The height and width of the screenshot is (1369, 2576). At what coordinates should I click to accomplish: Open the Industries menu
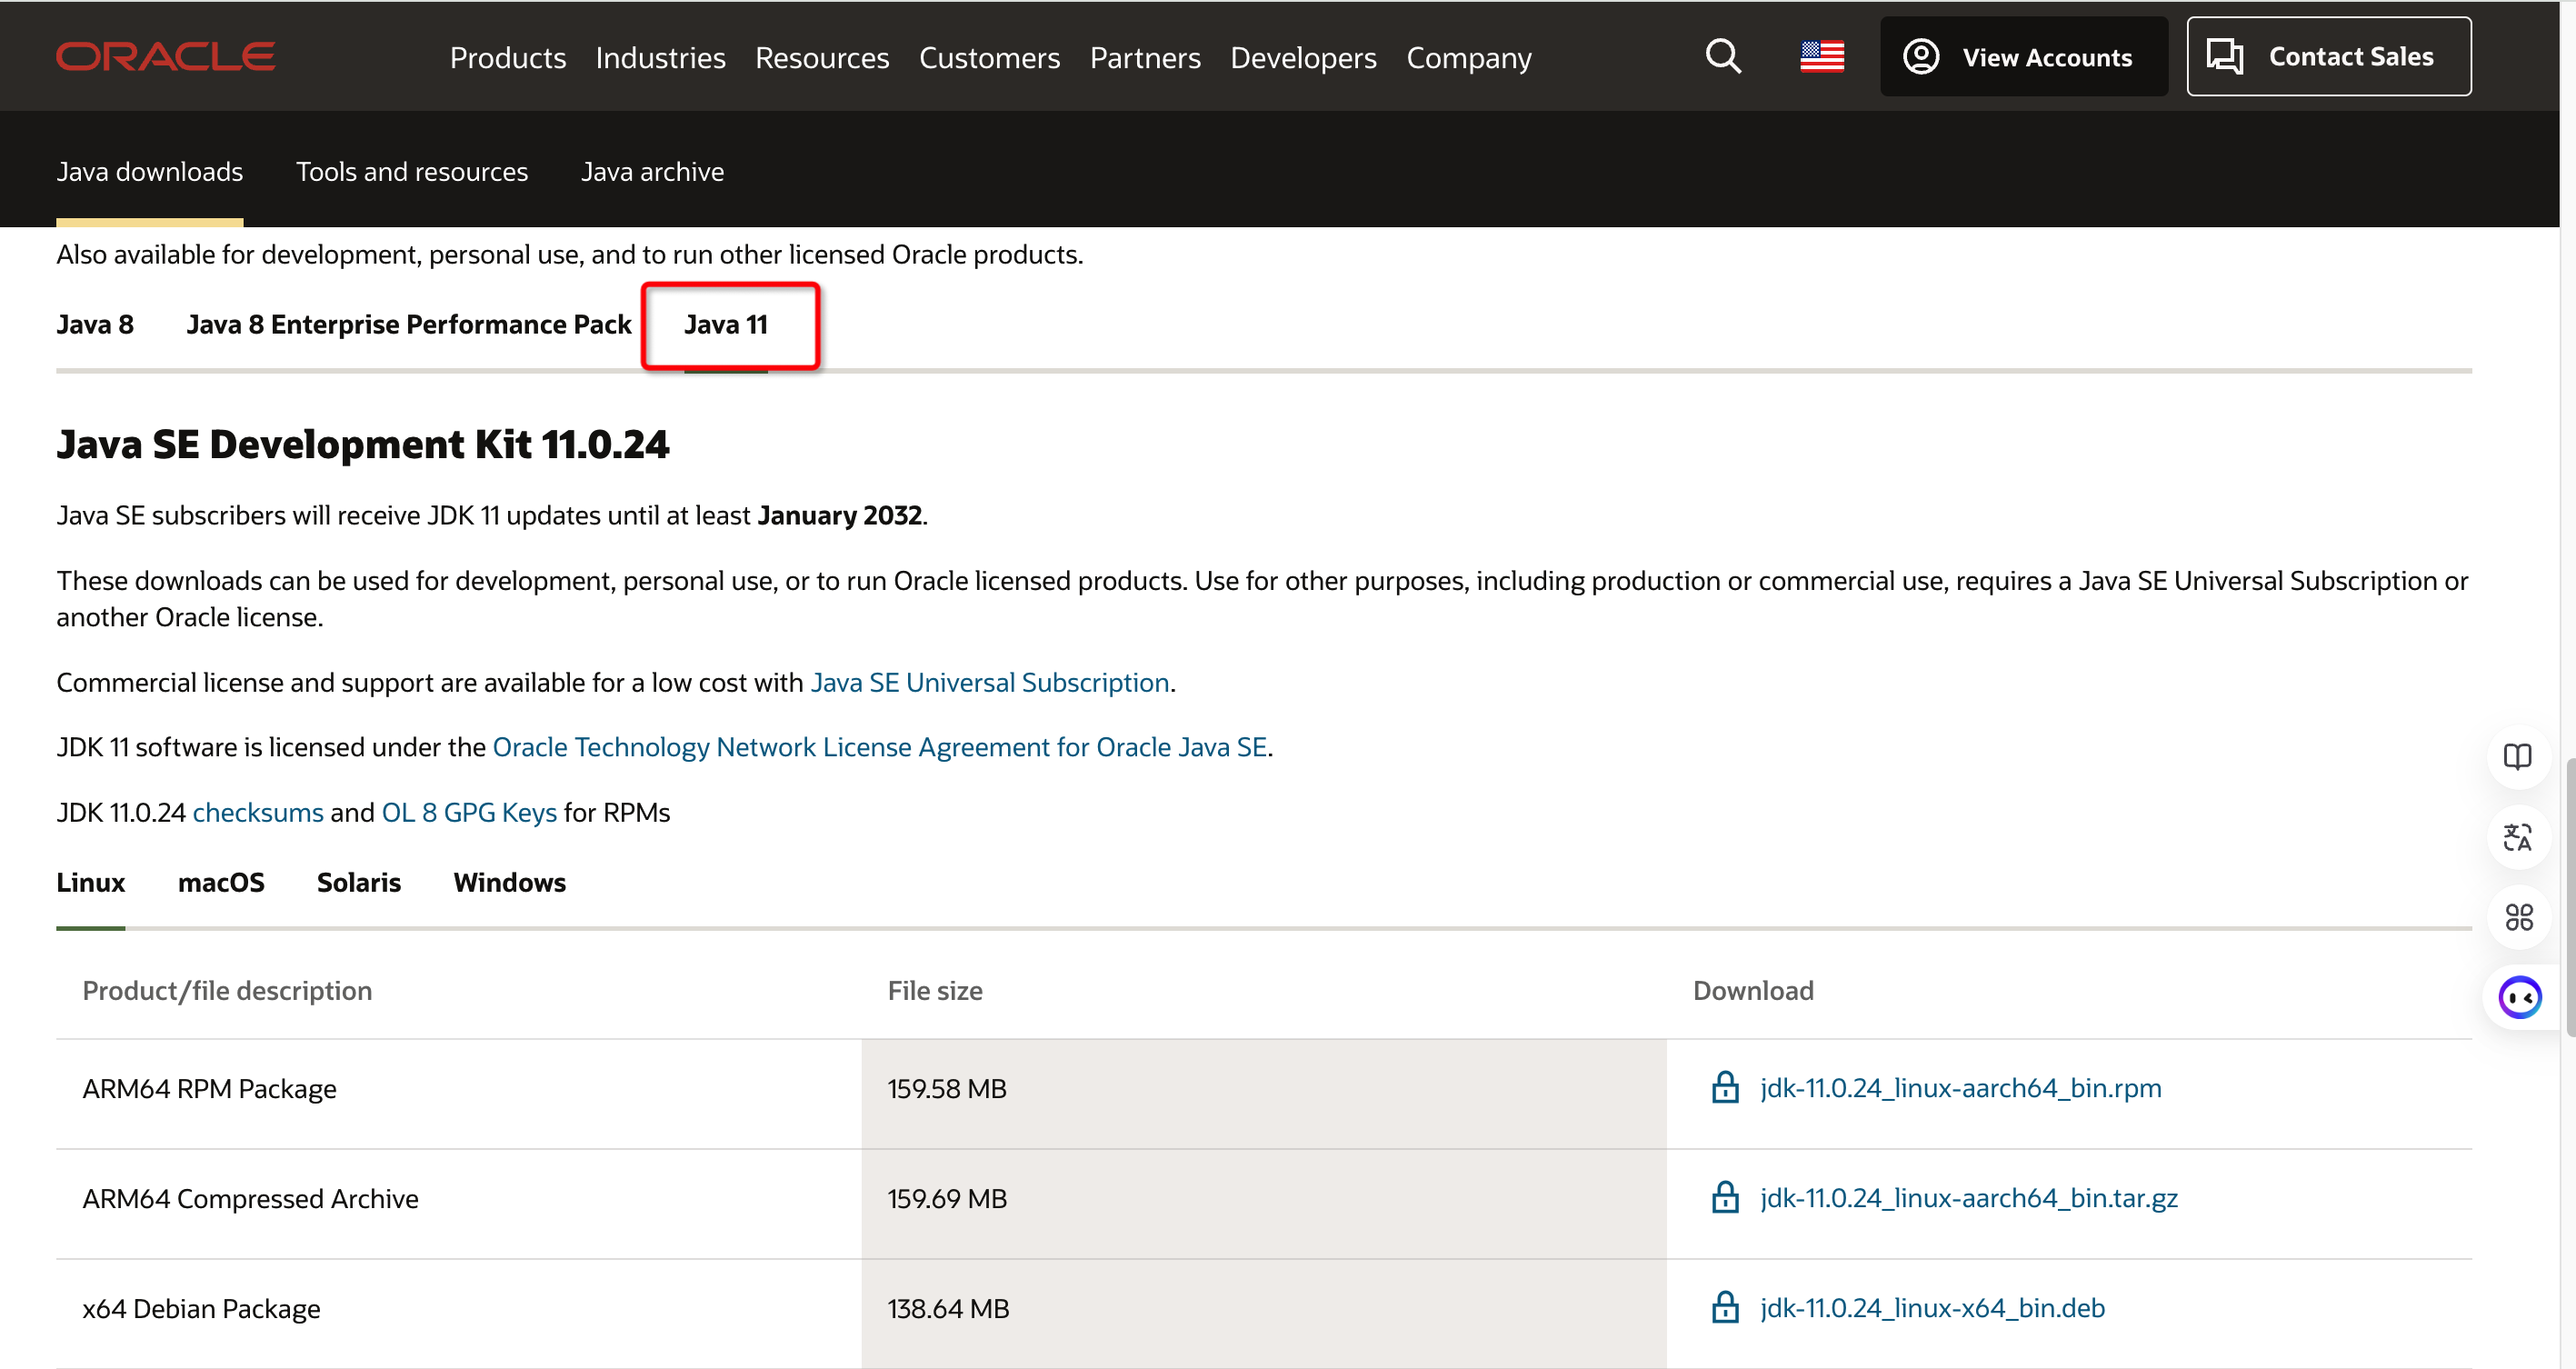[660, 58]
